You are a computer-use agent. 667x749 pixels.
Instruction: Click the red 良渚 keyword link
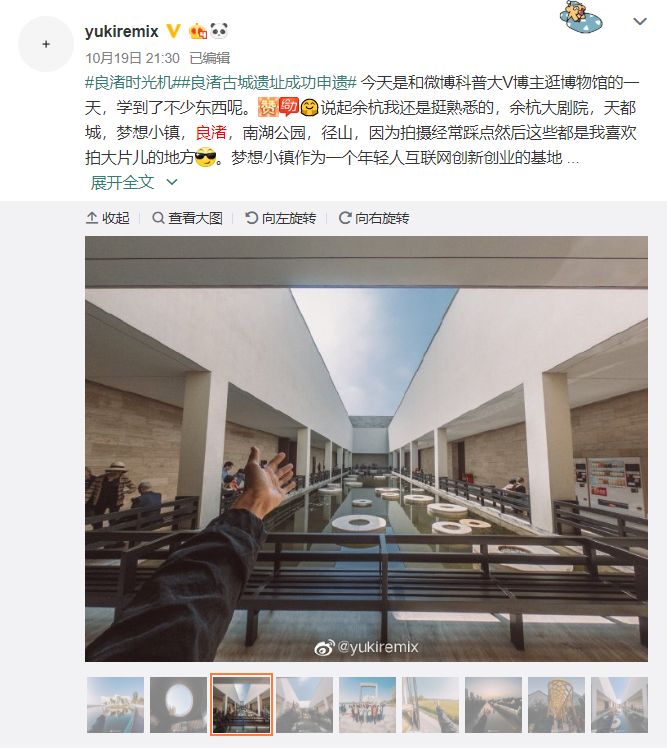pos(211,132)
